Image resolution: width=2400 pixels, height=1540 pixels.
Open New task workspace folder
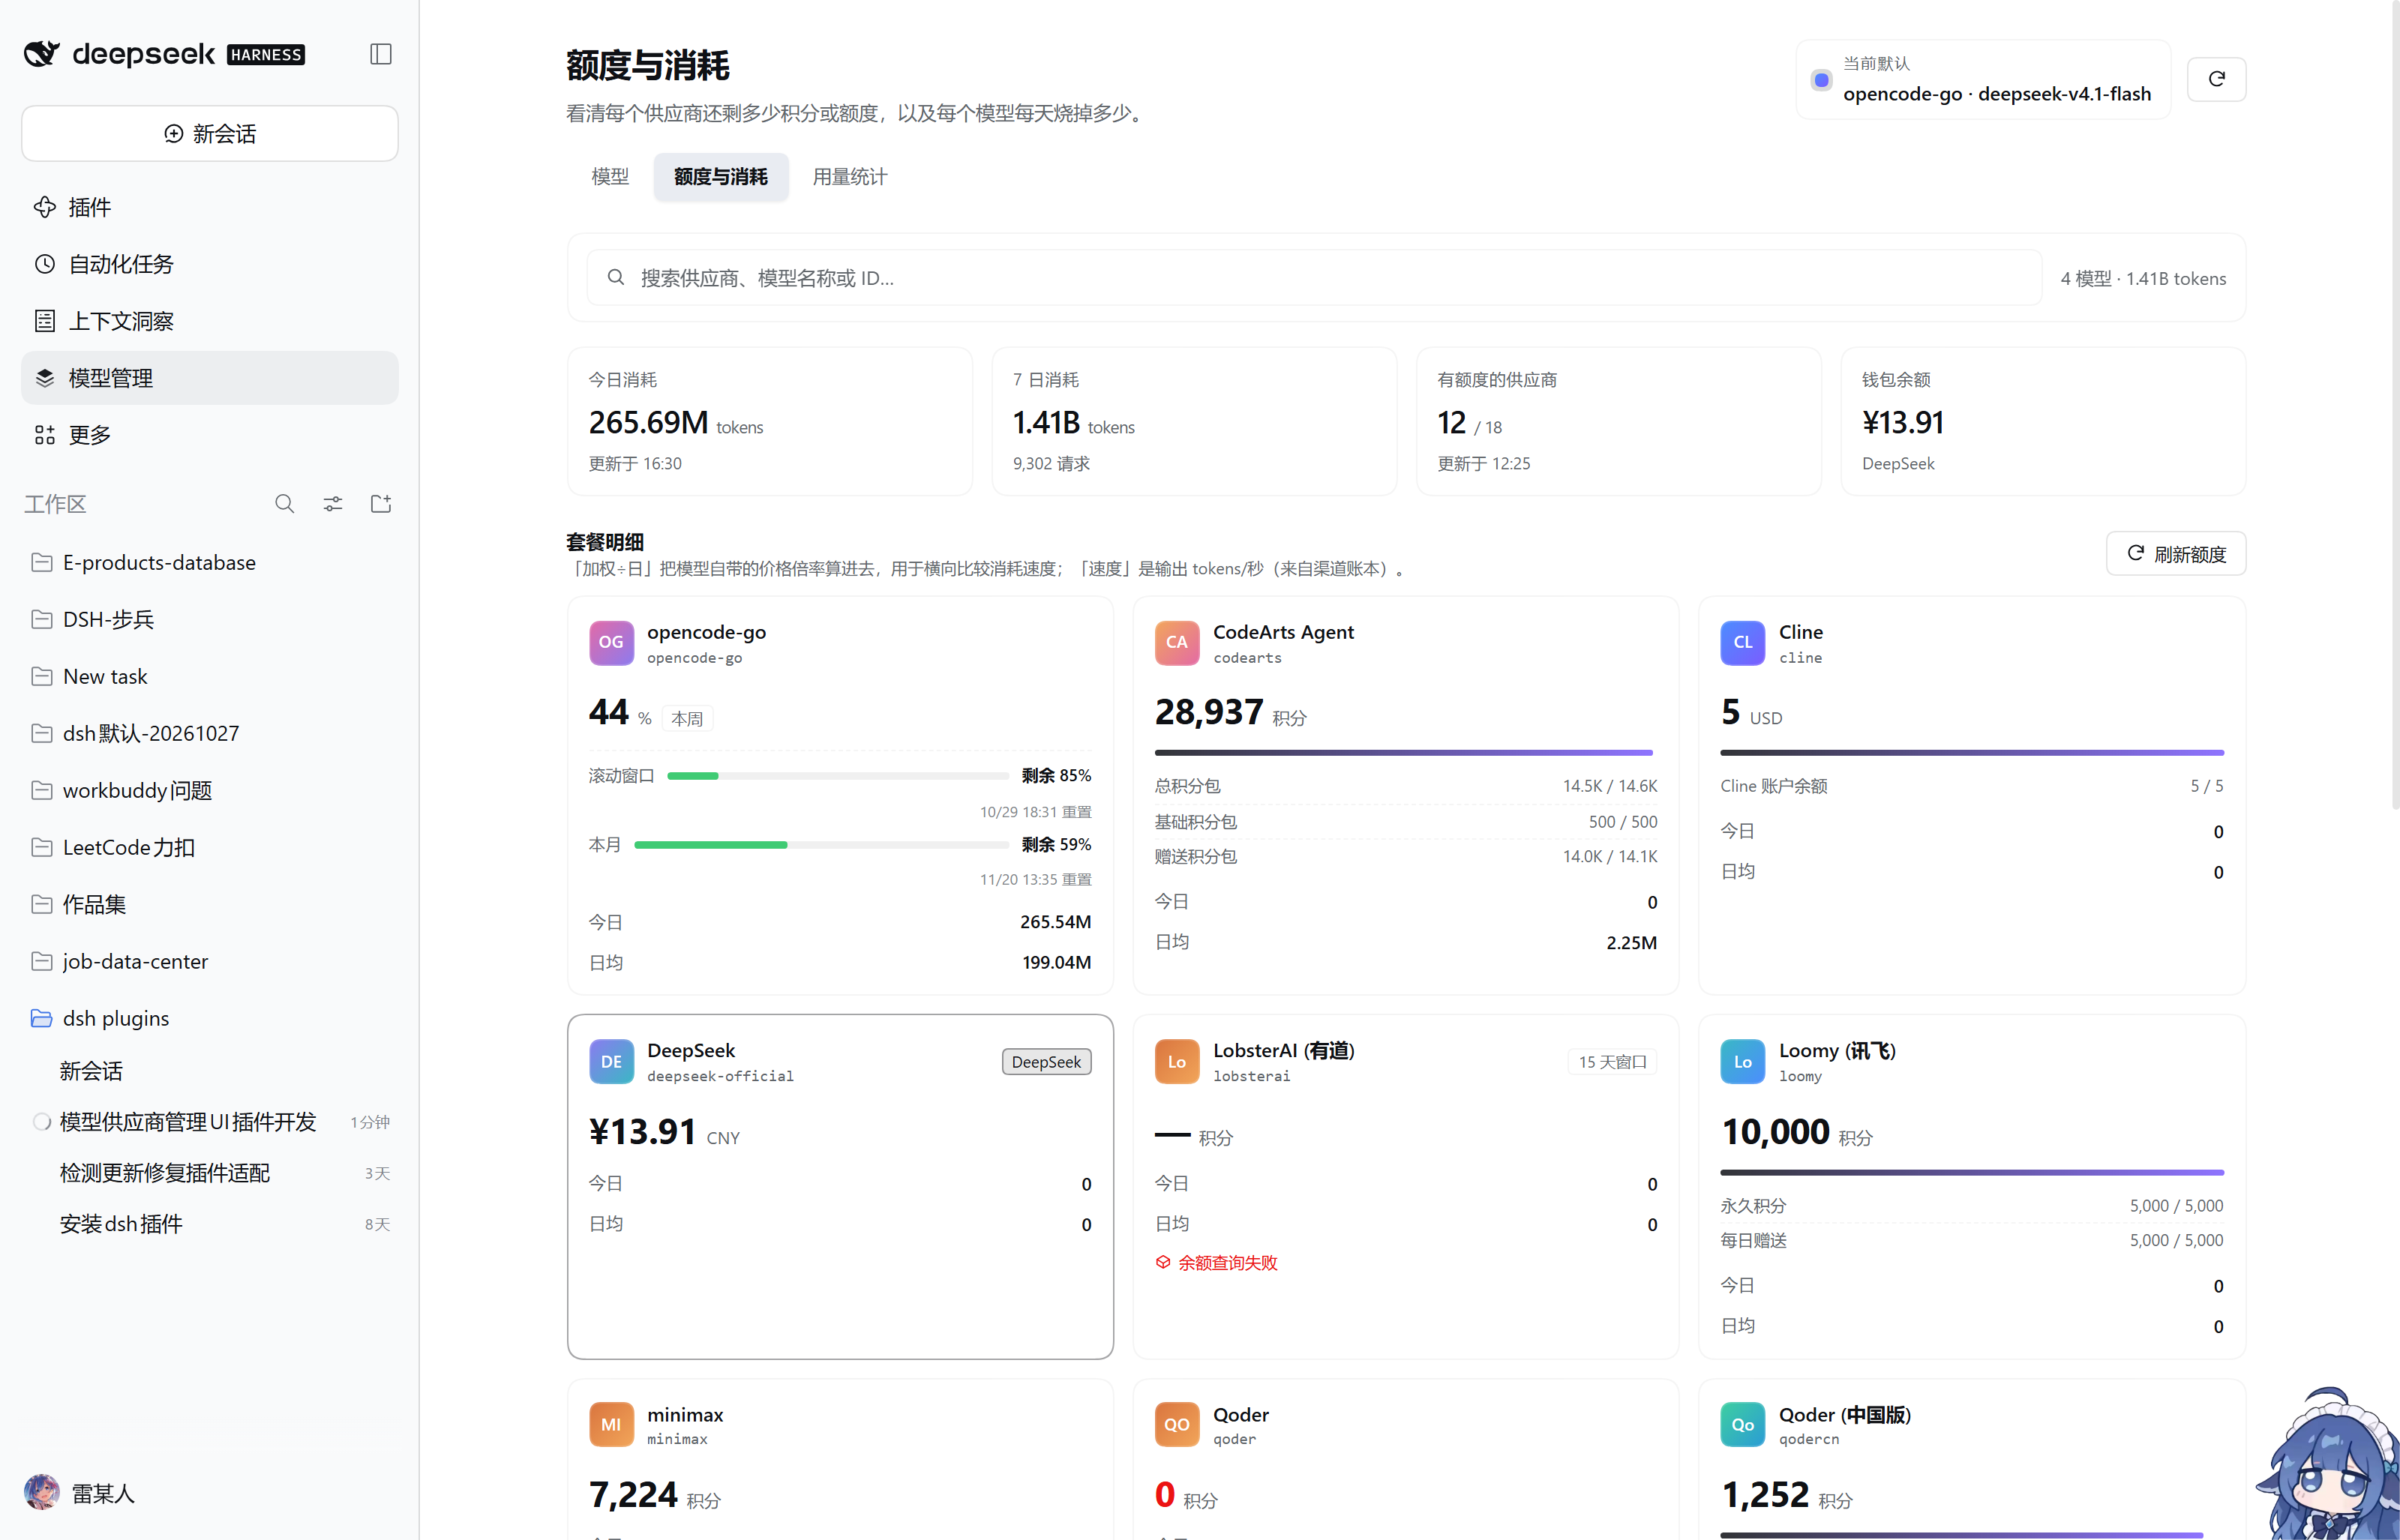tap(210, 677)
